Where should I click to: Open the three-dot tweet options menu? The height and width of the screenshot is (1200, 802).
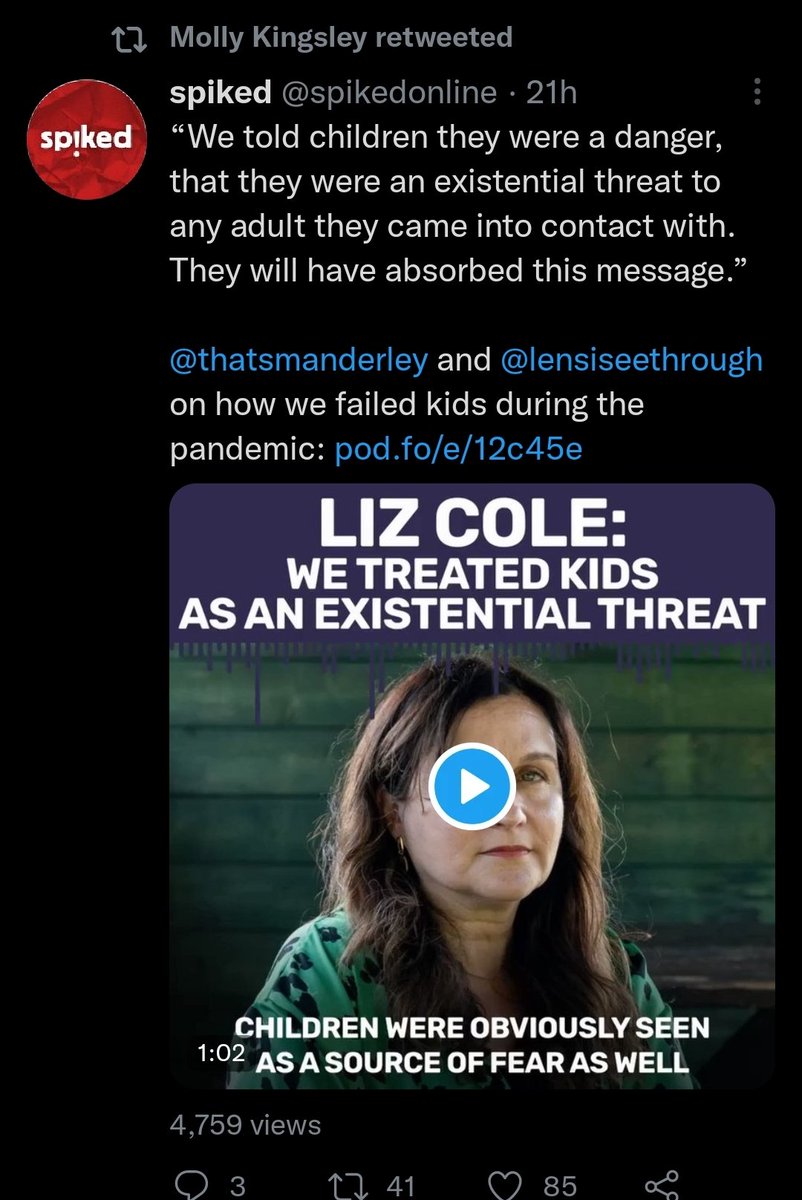(x=756, y=93)
